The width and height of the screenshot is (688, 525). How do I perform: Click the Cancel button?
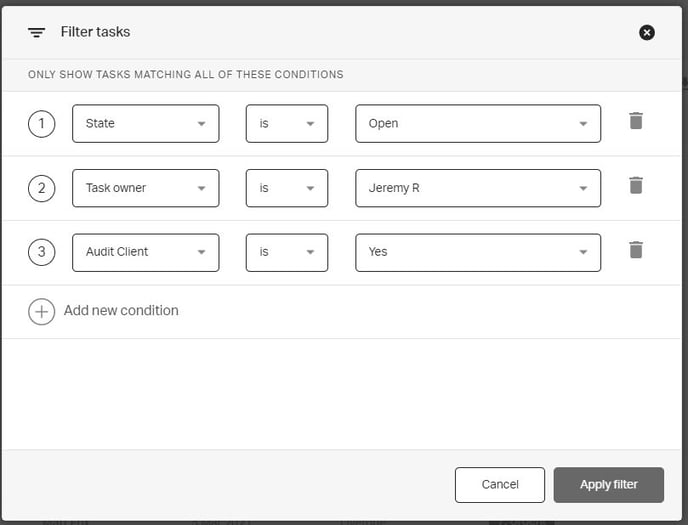(500, 484)
